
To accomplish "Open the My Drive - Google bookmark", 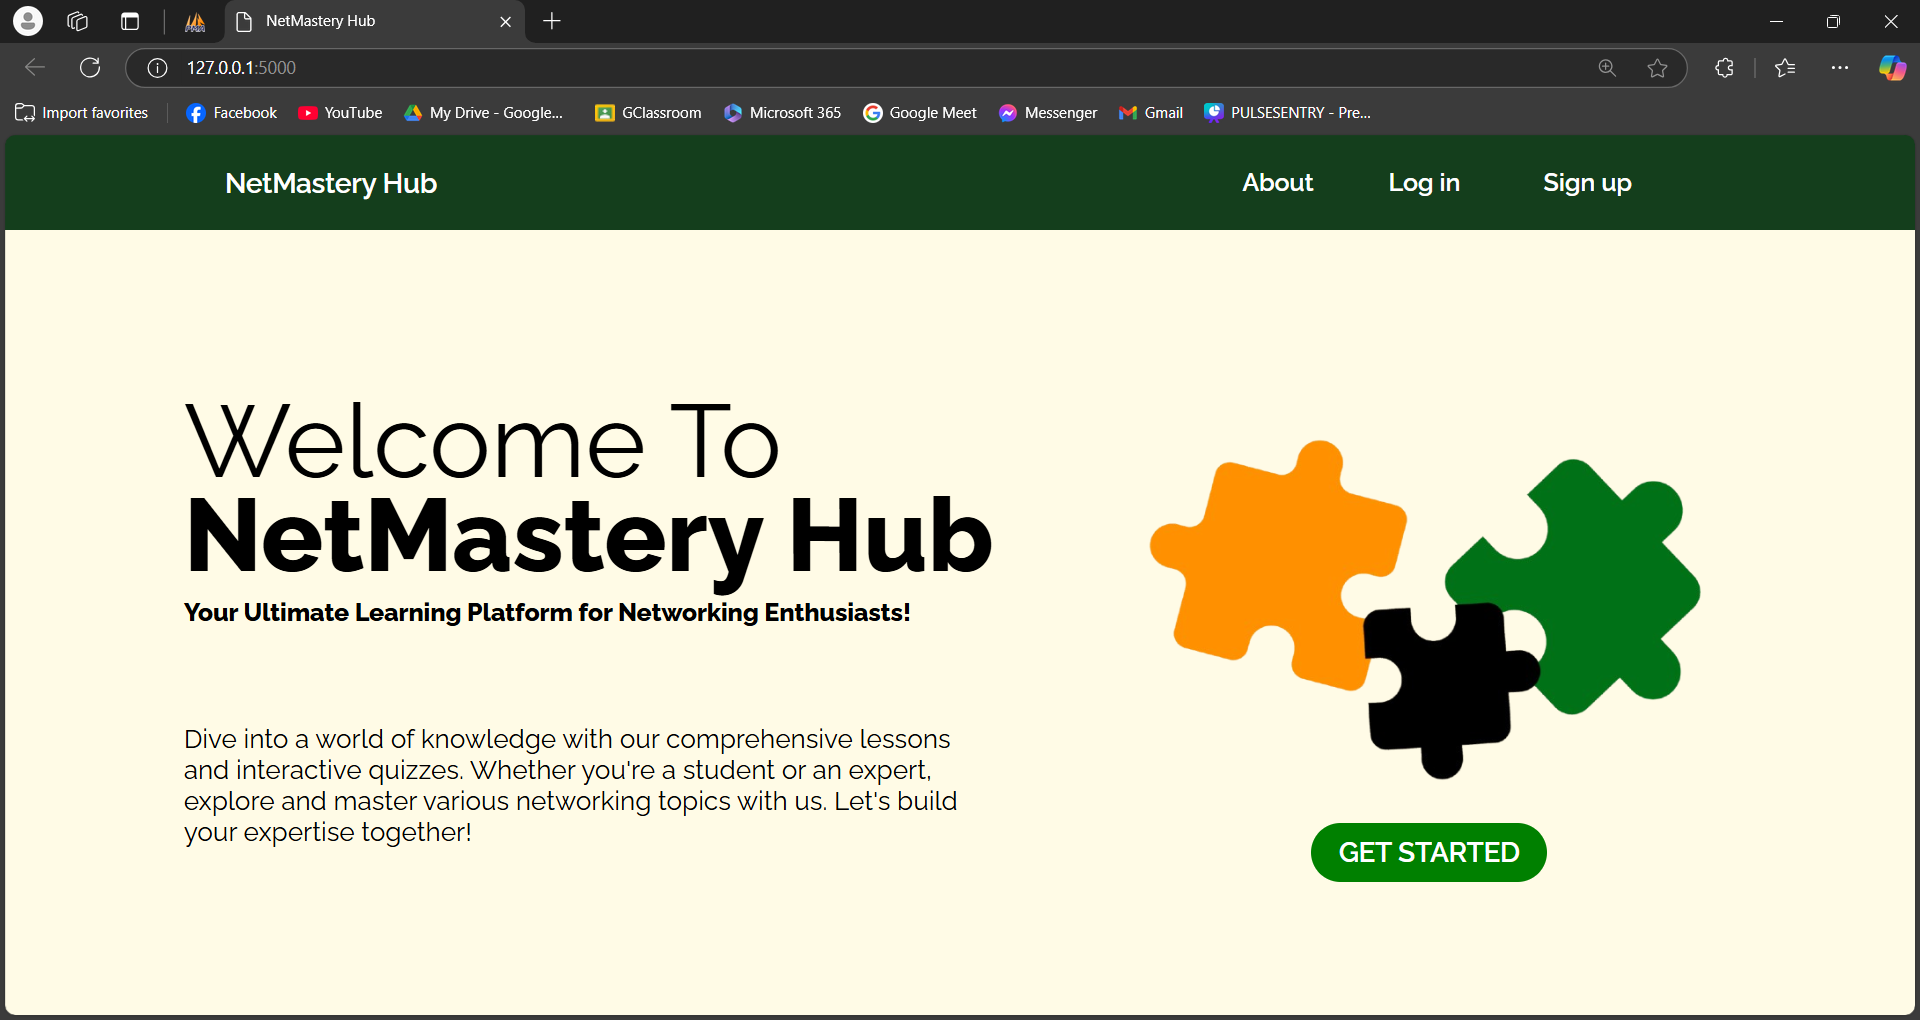I will click(484, 113).
